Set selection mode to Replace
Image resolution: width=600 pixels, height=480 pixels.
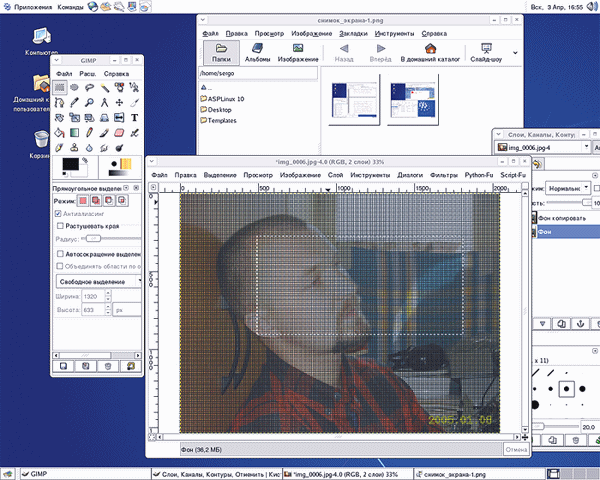tap(83, 201)
